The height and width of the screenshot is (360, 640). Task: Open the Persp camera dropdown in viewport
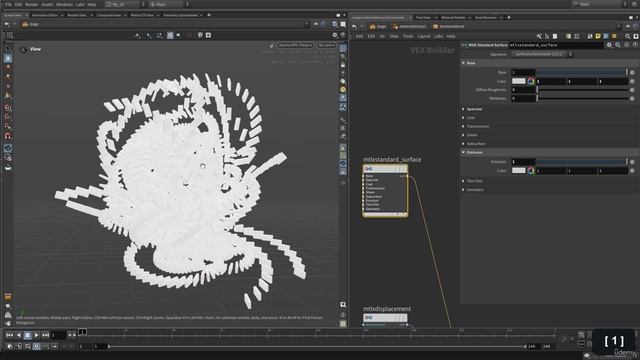(295, 45)
